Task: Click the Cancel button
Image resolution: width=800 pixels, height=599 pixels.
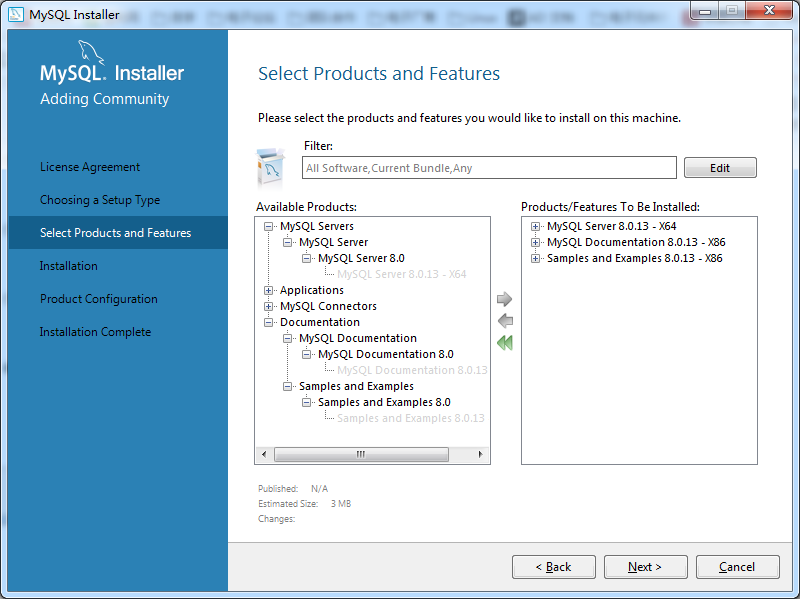Action: point(737,567)
